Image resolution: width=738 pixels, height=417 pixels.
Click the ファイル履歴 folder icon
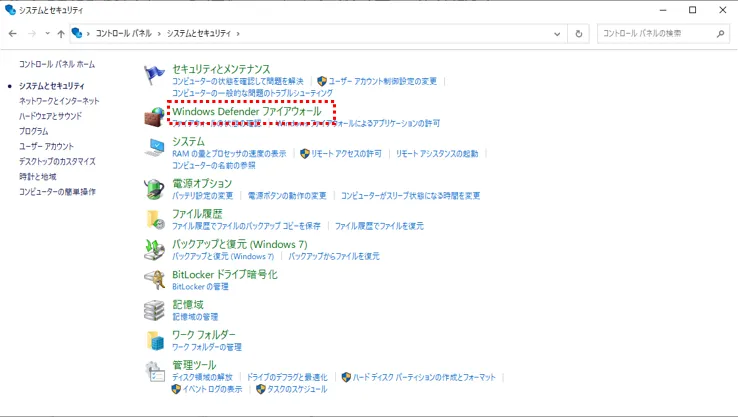pos(154,219)
